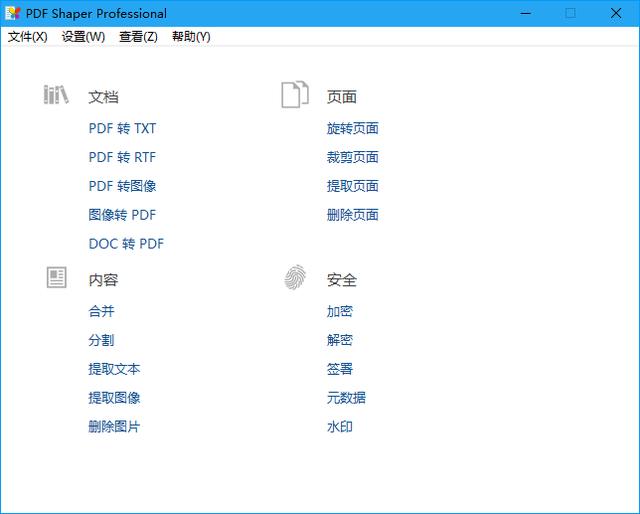The width and height of the screenshot is (640, 514).
Task: Launch the DOC 转 PDF tool
Action: [x=126, y=244]
